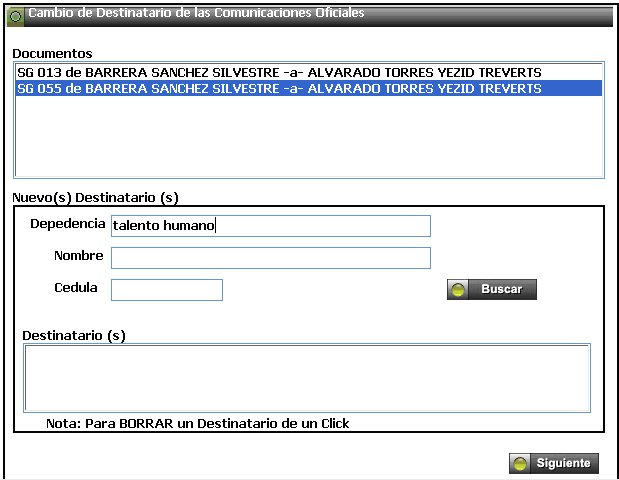Click the yellow light icon on Siguiente
This screenshot has height=480, width=619.
[520, 463]
